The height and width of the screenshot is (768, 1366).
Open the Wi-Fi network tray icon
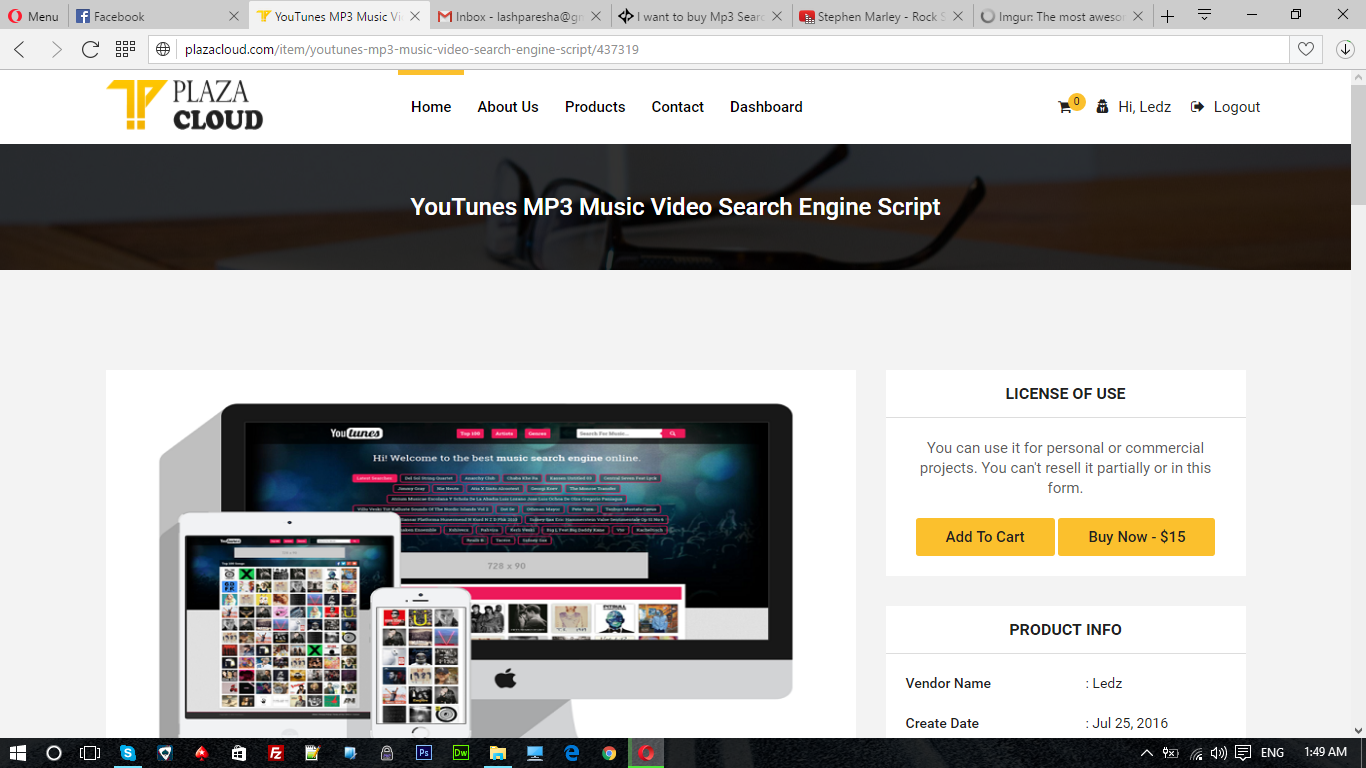tap(1196, 753)
